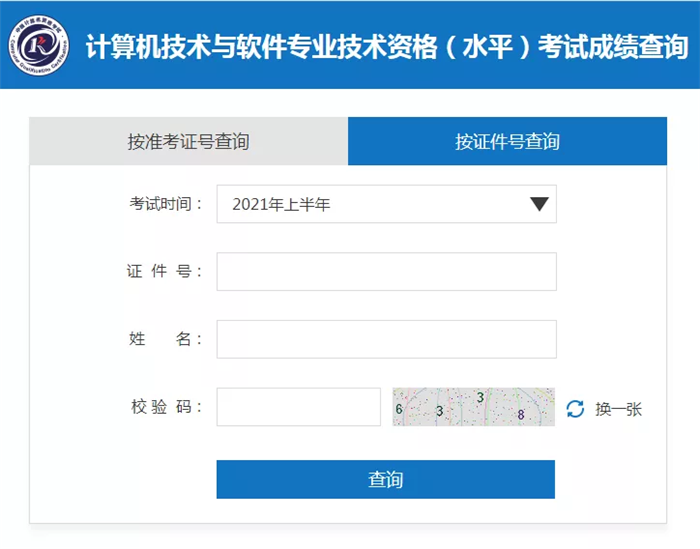Focus the 证件号 input field
Image resolution: width=700 pixels, height=549 pixels.
pos(386,271)
